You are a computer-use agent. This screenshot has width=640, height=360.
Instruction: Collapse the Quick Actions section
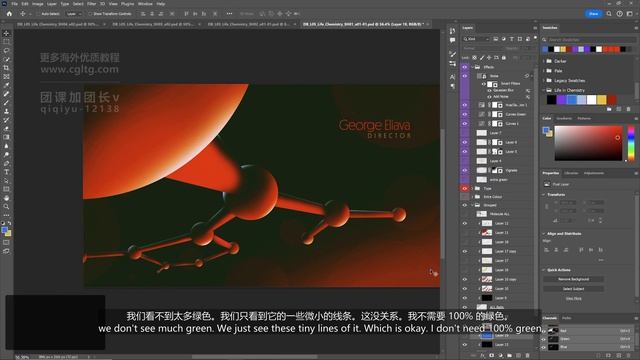pos(544,270)
